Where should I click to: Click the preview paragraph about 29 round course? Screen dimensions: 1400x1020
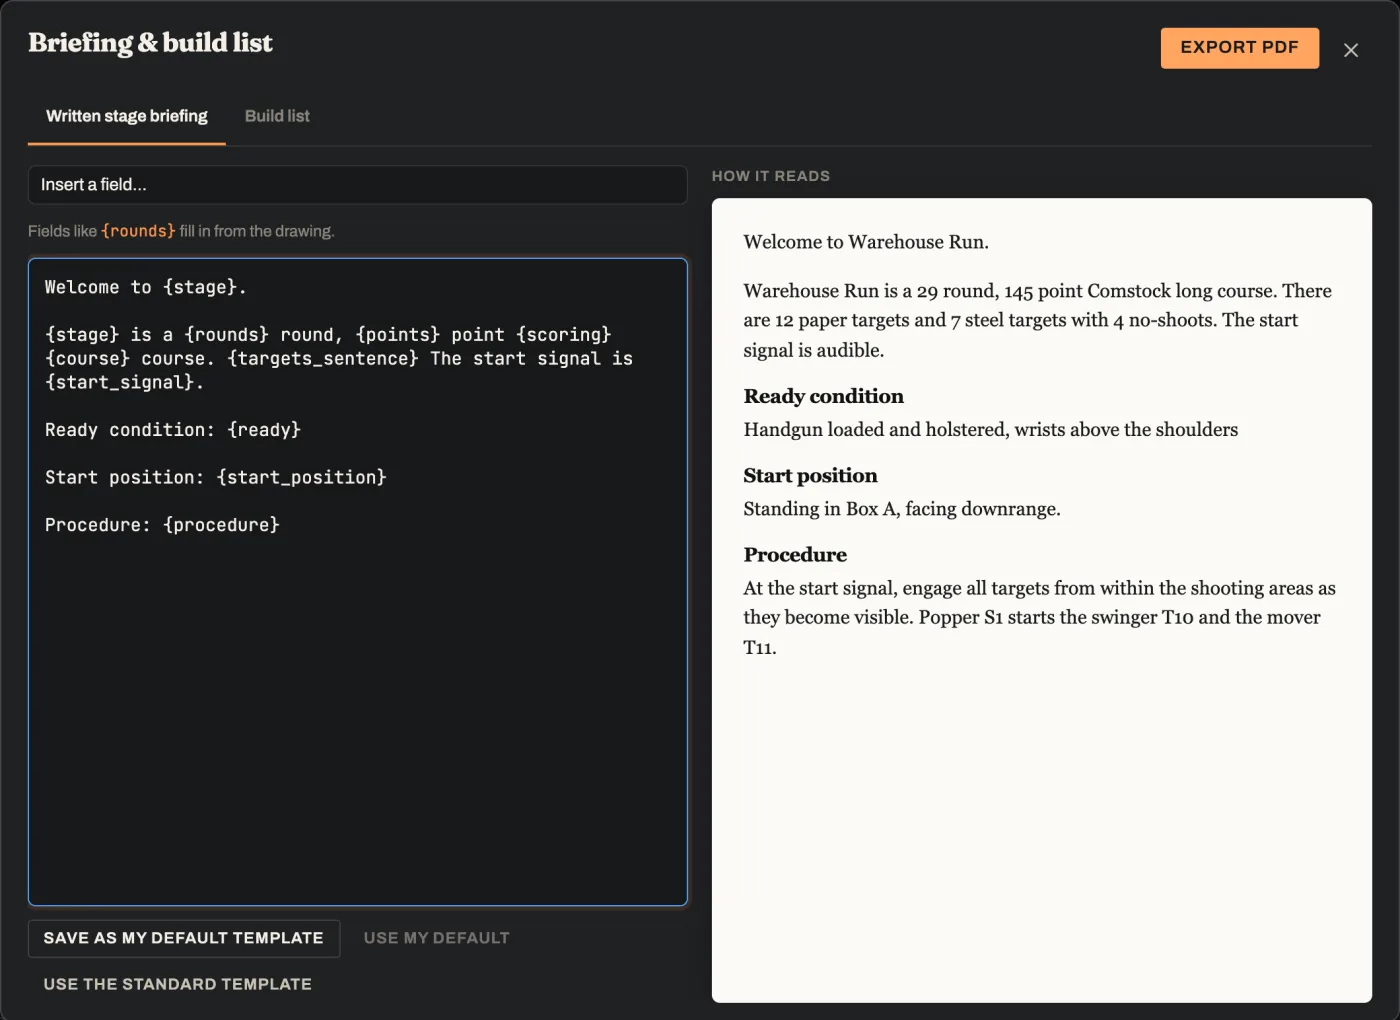[x=1038, y=320]
